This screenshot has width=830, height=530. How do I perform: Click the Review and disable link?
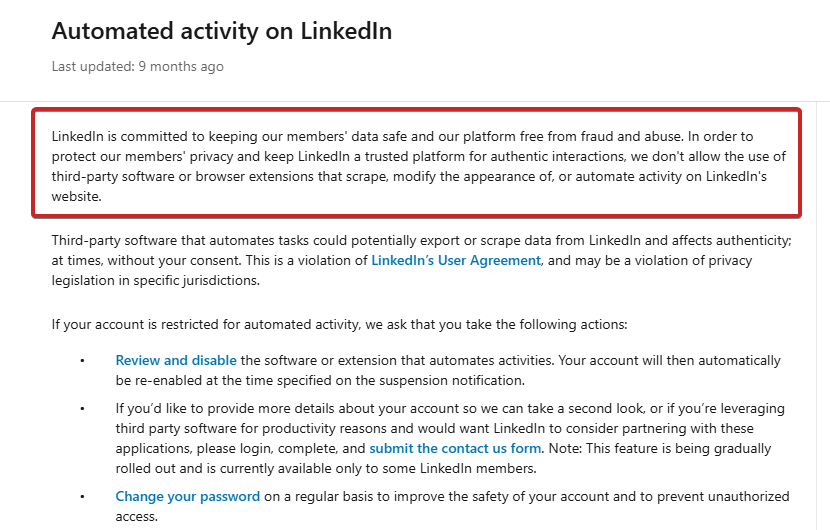pyautogui.click(x=176, y=360)
